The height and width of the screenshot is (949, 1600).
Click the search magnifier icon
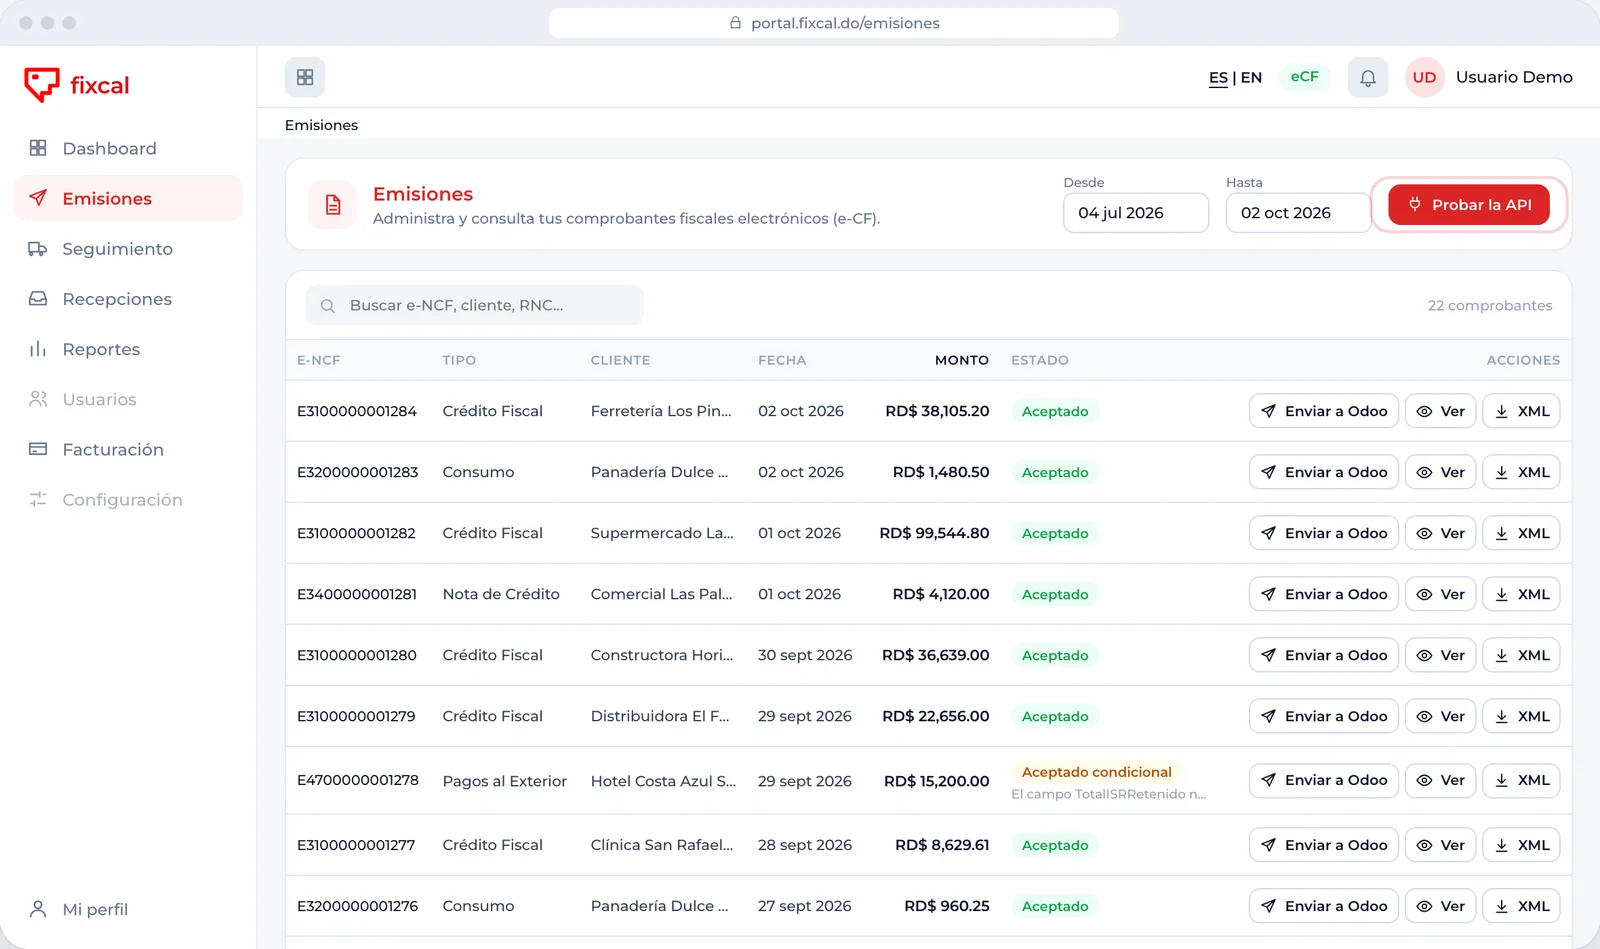pos(327,306)
